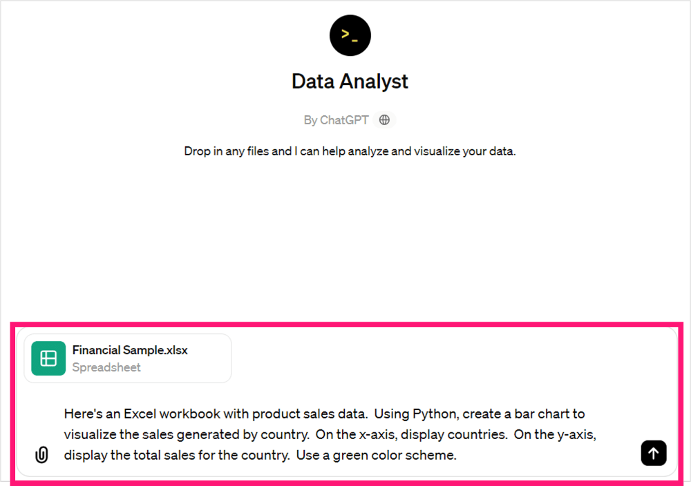Viewport: 691px width, 486px height.
Task: Click the 'Drop in any files' description text
Action: (349, 152)
